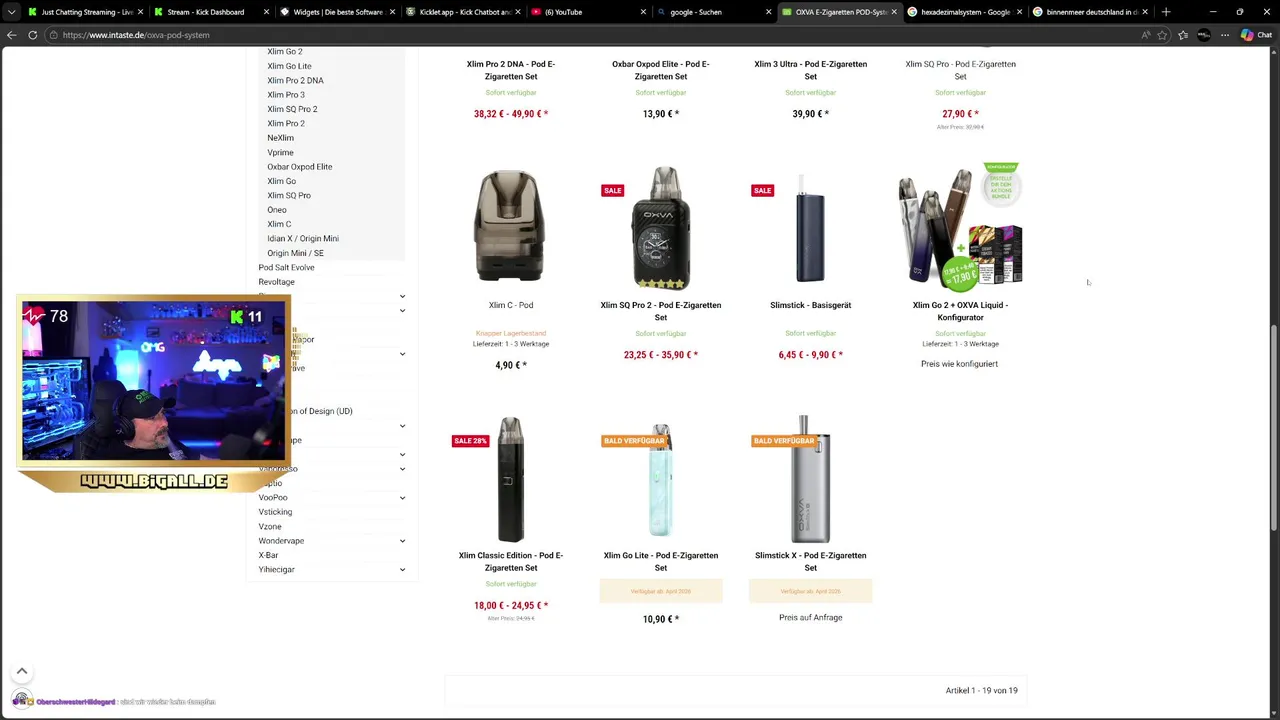
Task: Open the Xlim Go Lite product image
Action: click(x=661, y=479)
